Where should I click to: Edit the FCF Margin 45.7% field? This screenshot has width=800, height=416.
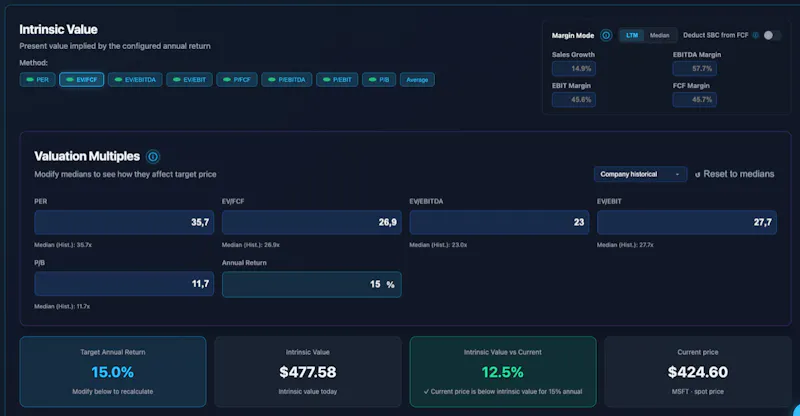(694, 100)
